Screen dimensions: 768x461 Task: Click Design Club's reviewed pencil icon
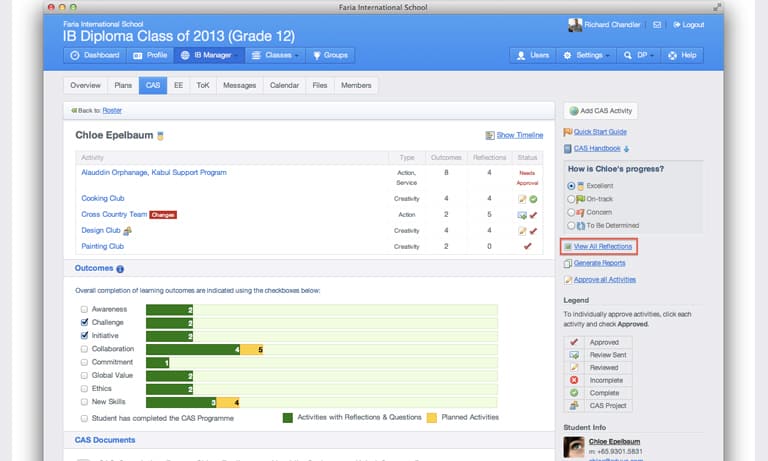click(x=522, y=231)
